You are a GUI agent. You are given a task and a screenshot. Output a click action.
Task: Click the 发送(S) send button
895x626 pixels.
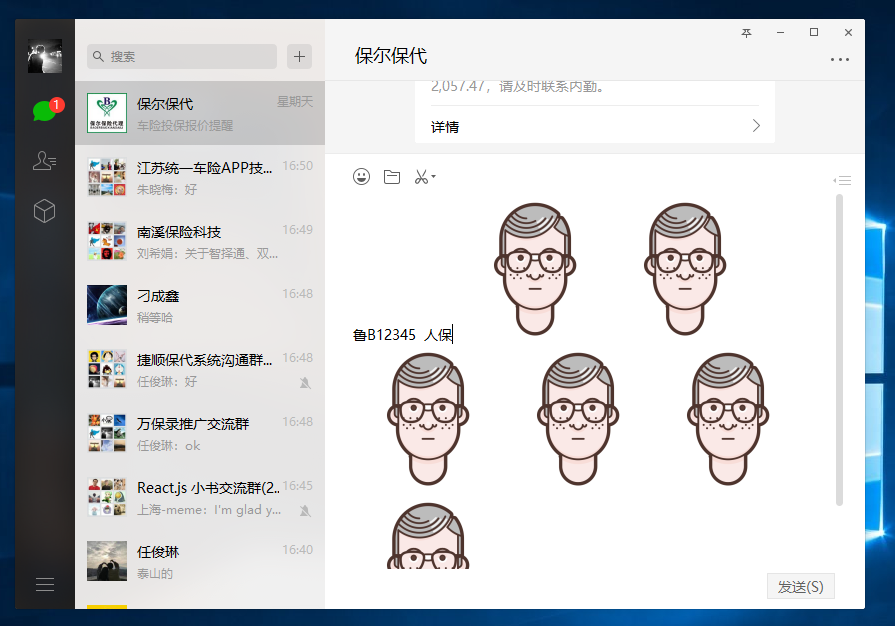[800, 587]
